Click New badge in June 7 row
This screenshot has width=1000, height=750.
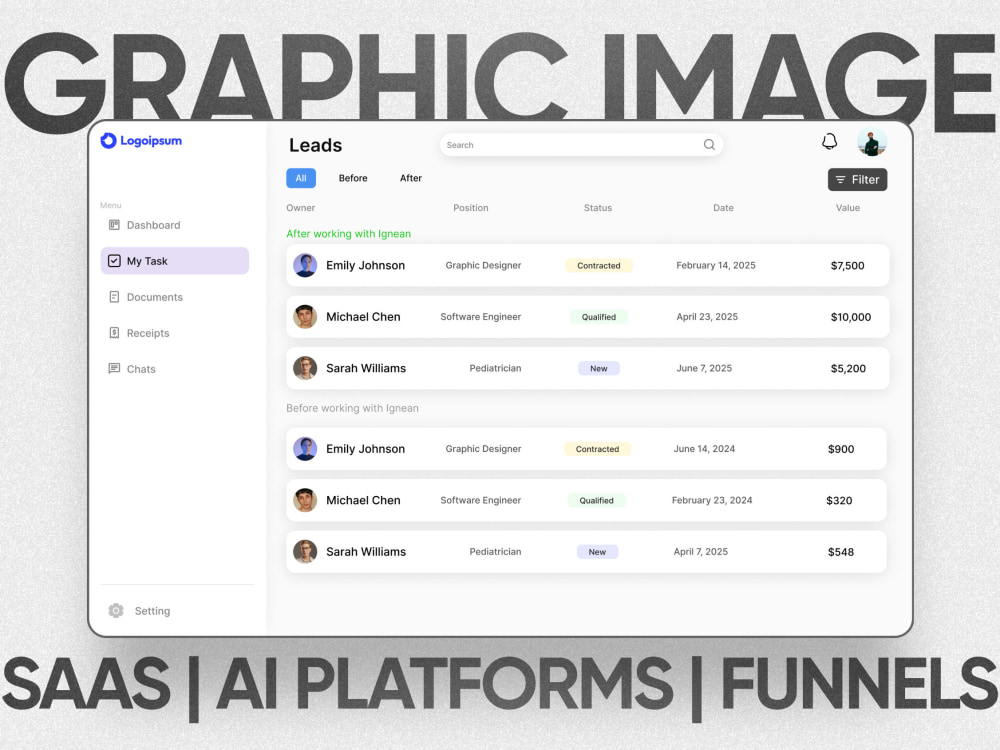pyautogui.click(x=599, y=369)
